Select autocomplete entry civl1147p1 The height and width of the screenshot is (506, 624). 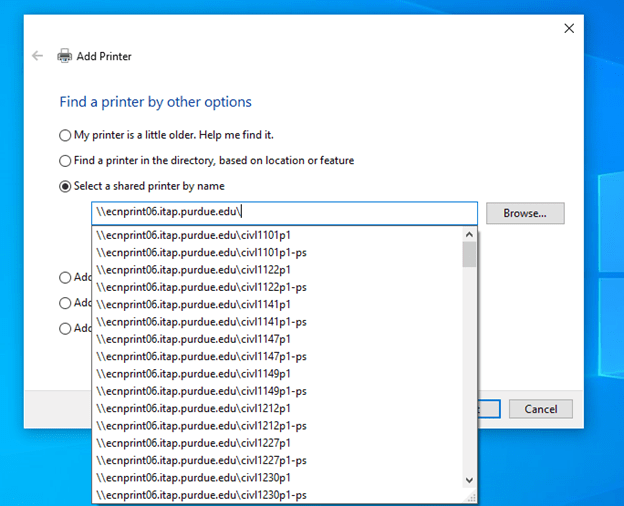click(277, 339)
